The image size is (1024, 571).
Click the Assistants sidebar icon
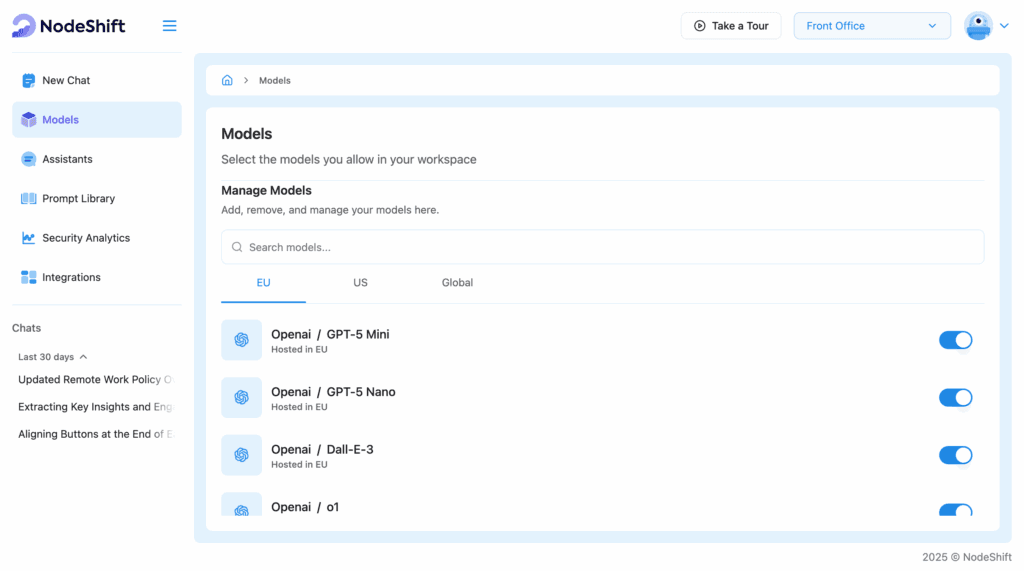pos(29,159)
